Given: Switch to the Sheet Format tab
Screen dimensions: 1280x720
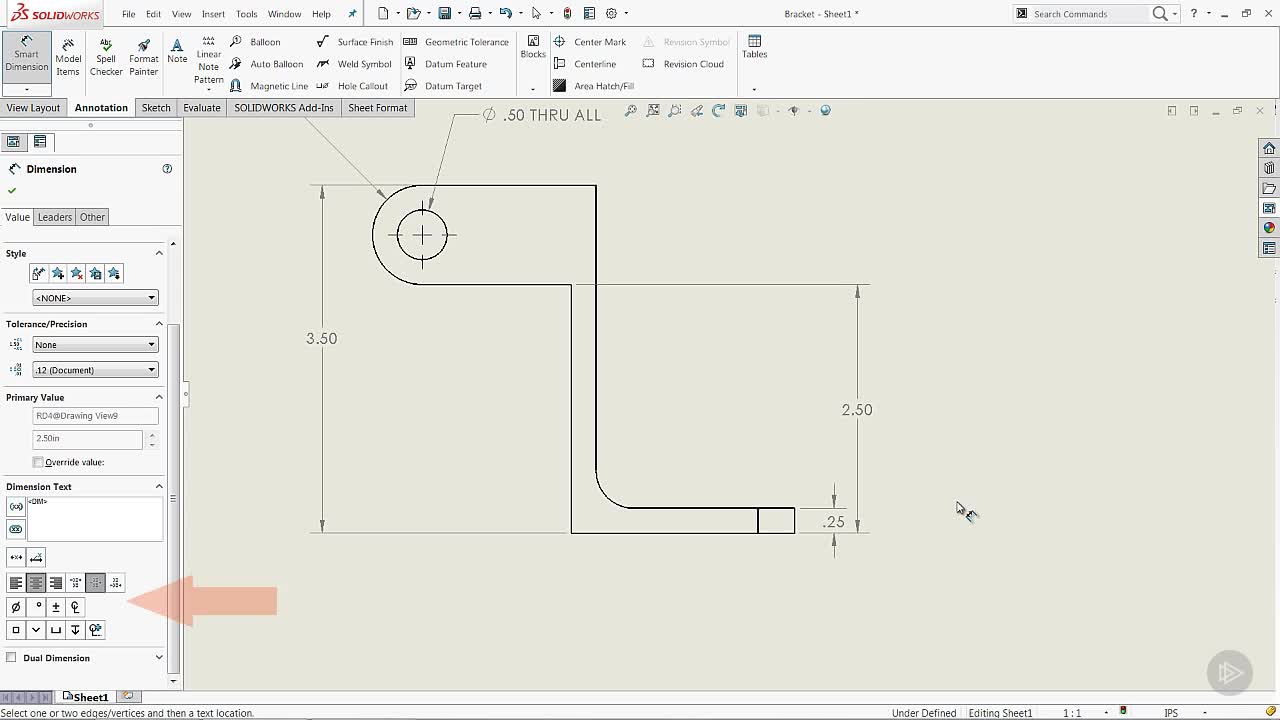Looking at the screenshot, I should 377,108.
